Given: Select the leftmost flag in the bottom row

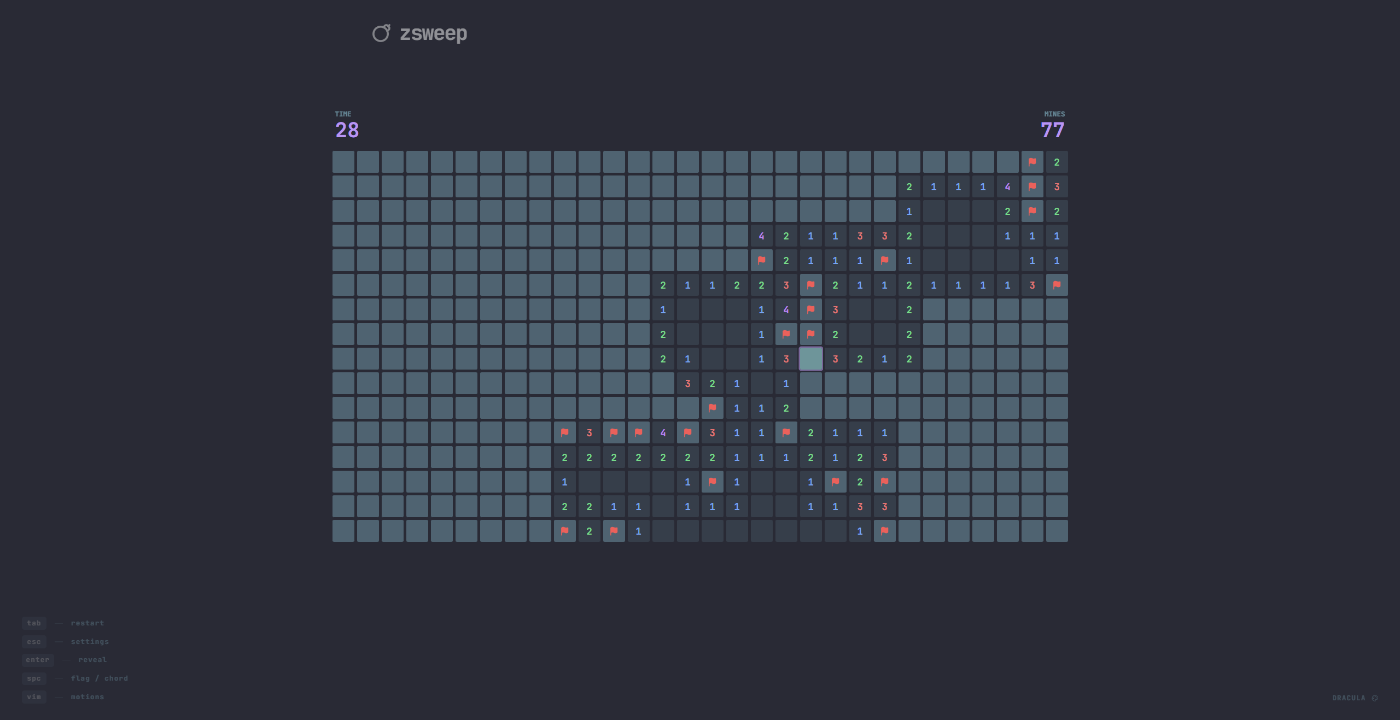Looking at the screenshot, I should point(565,531).
